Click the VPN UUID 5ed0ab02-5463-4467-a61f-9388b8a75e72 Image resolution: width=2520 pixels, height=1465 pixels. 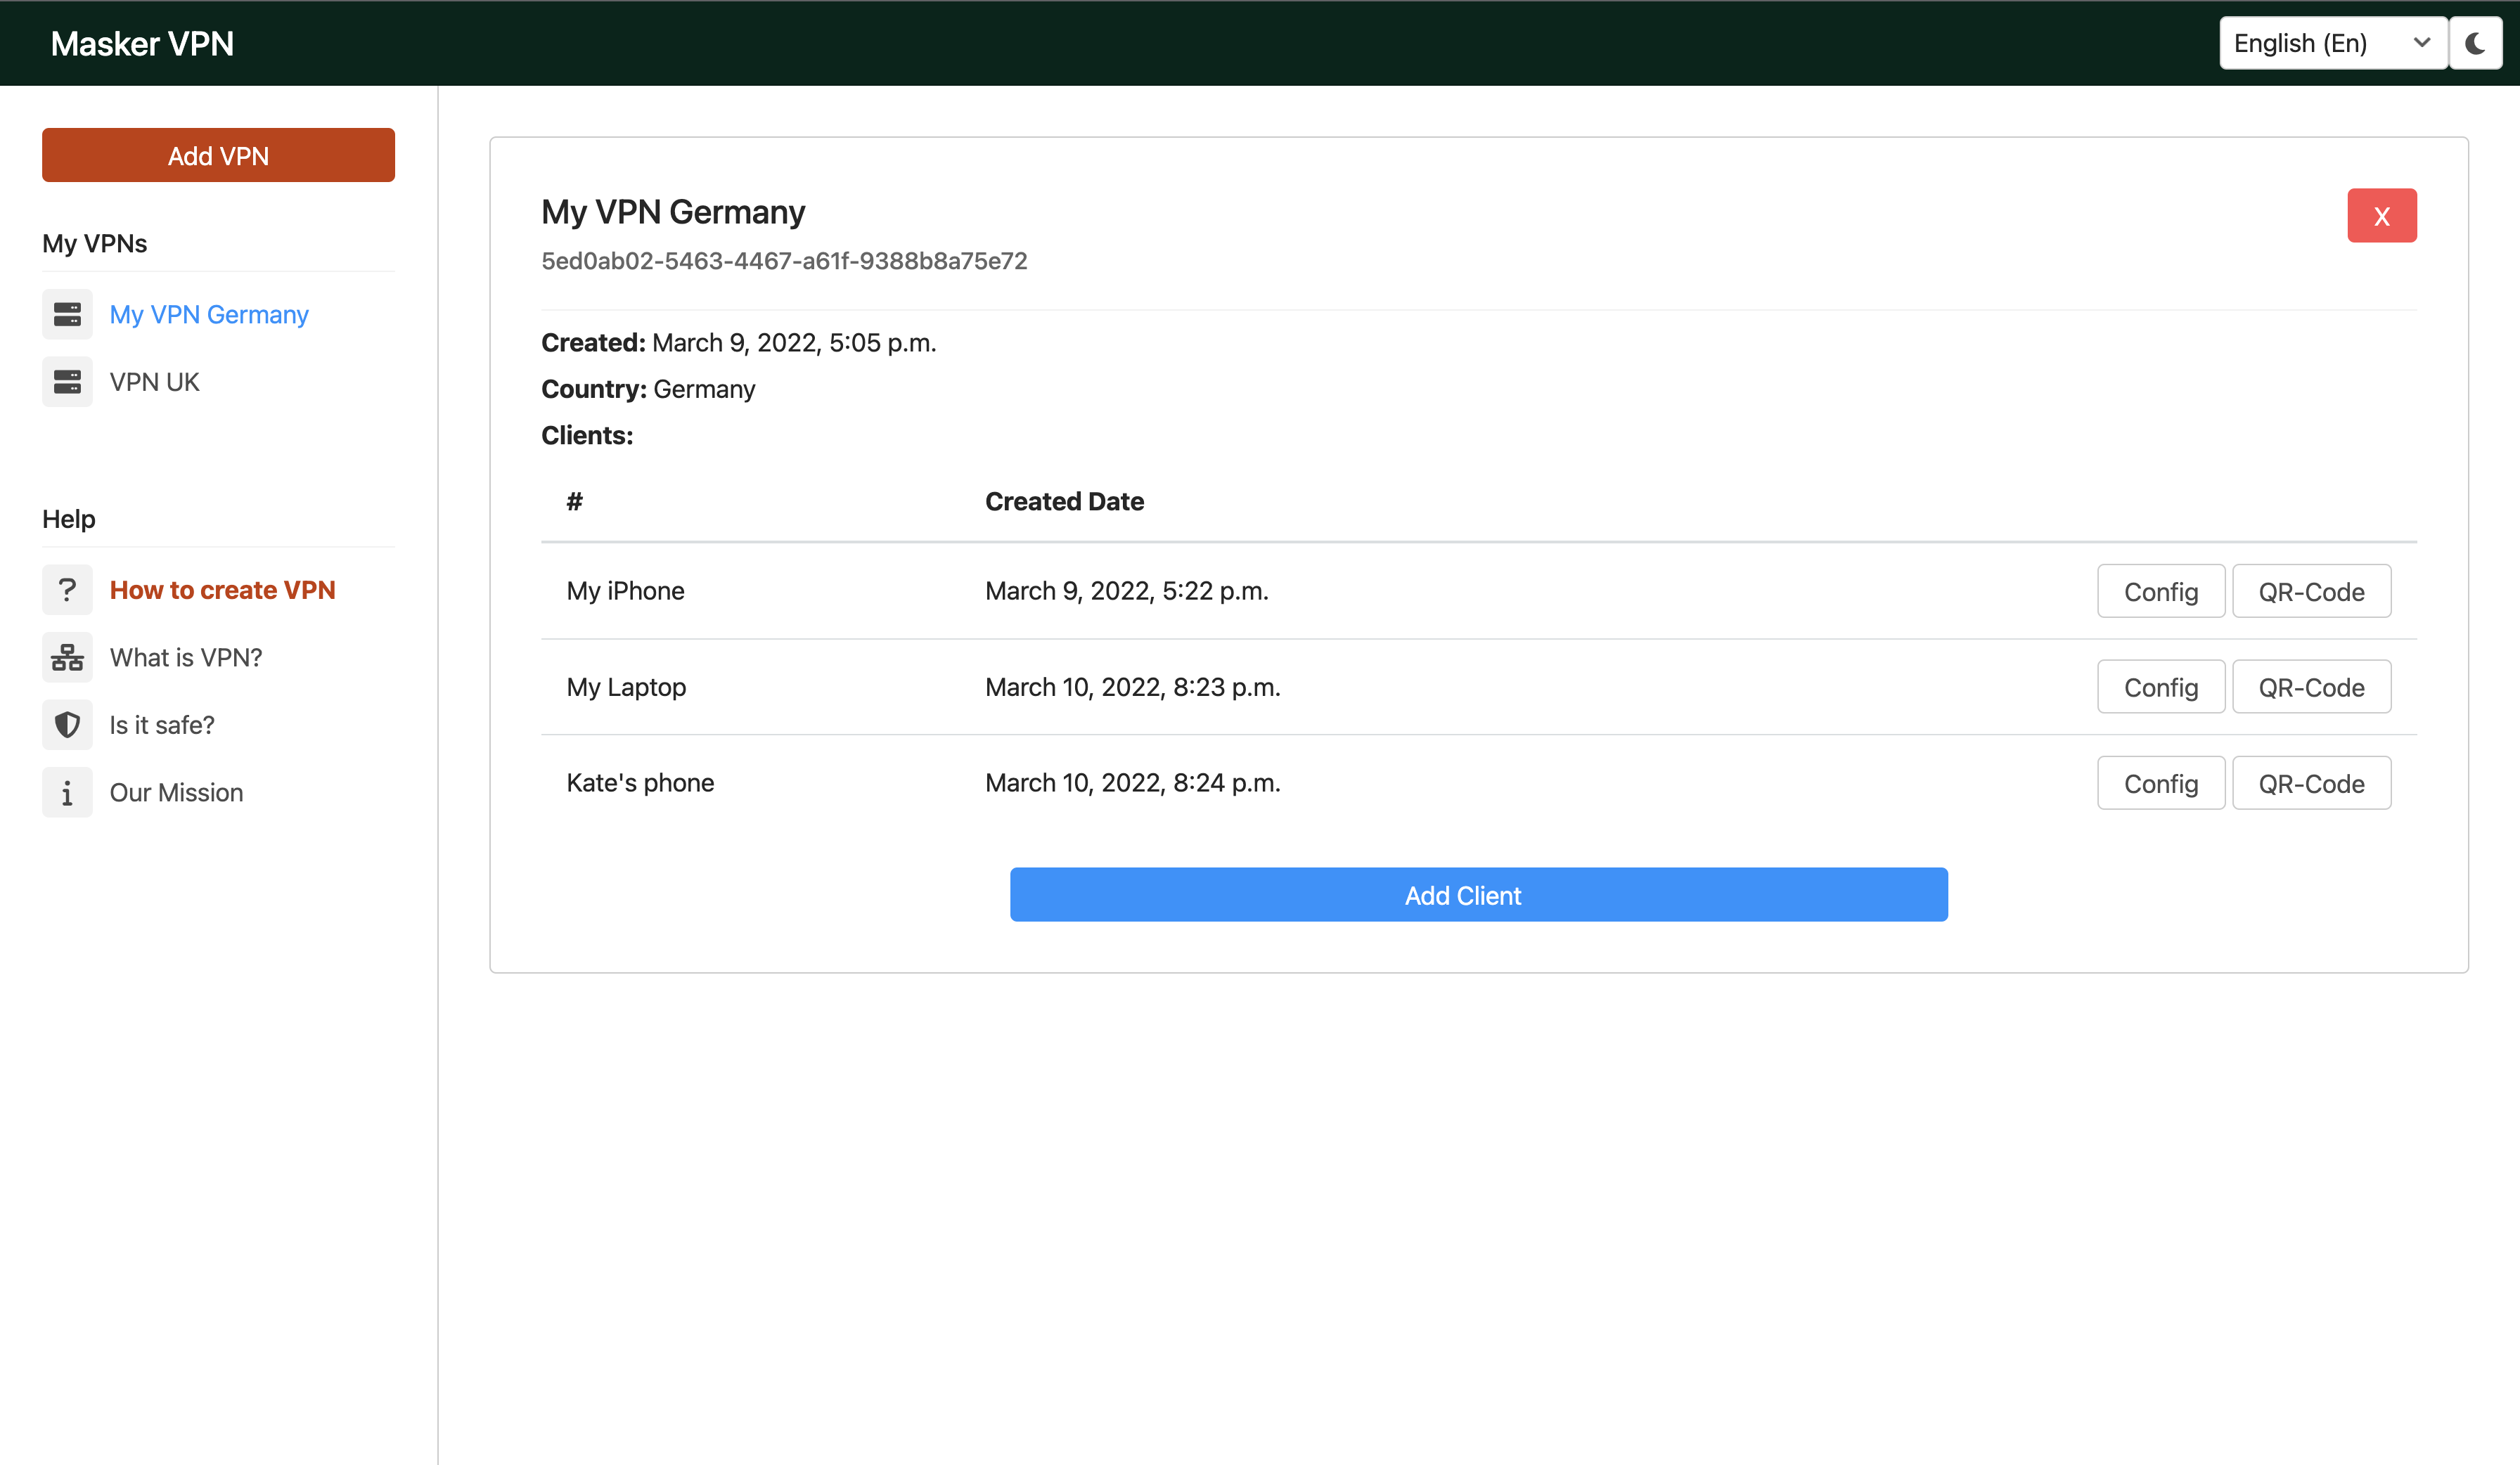[x=784, y=261]
